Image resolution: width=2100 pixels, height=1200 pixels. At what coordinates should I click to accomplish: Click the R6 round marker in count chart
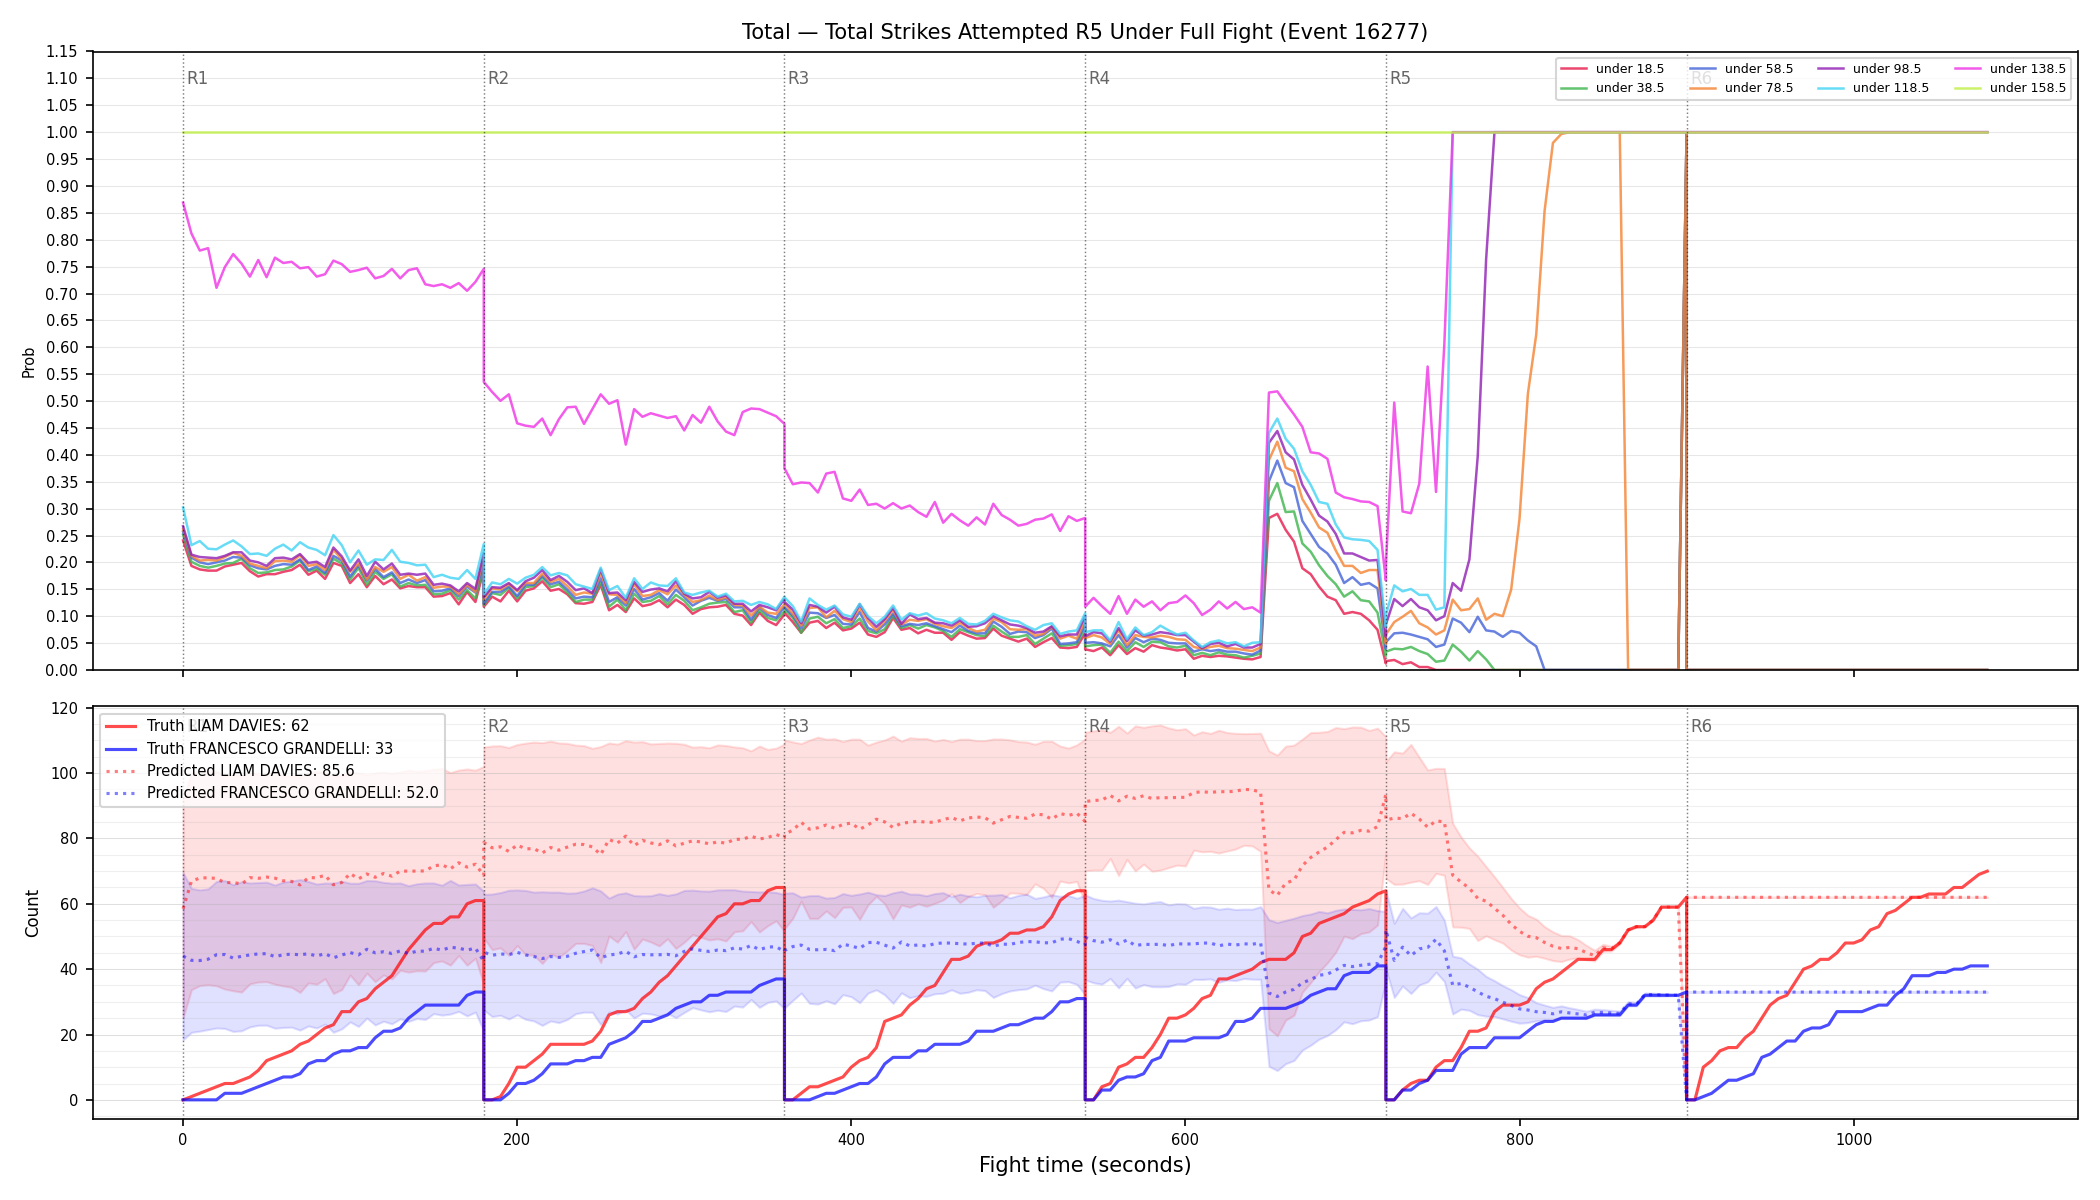tap(1701, 726)
